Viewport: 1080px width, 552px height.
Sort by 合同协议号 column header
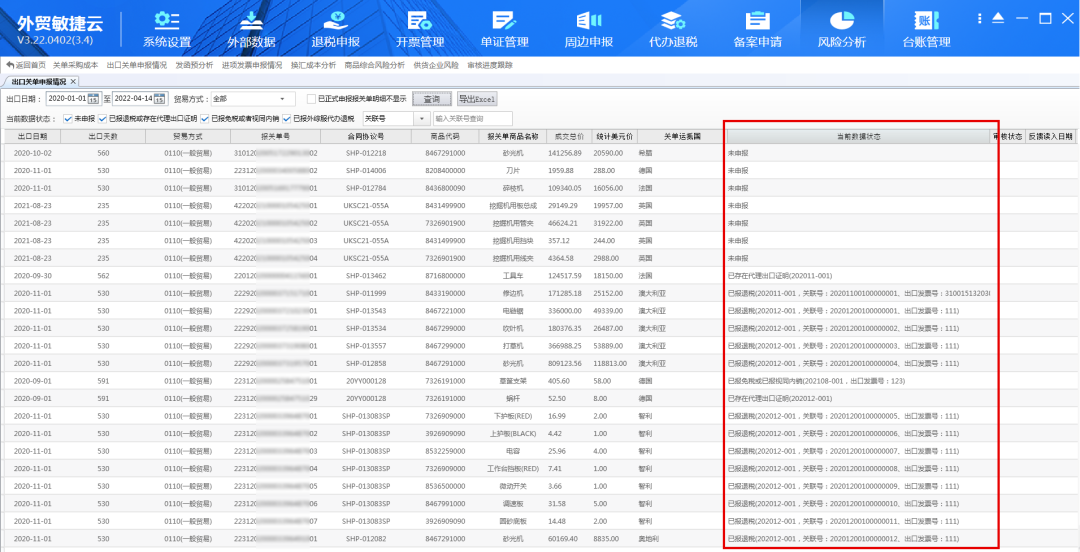coord(366,136)
